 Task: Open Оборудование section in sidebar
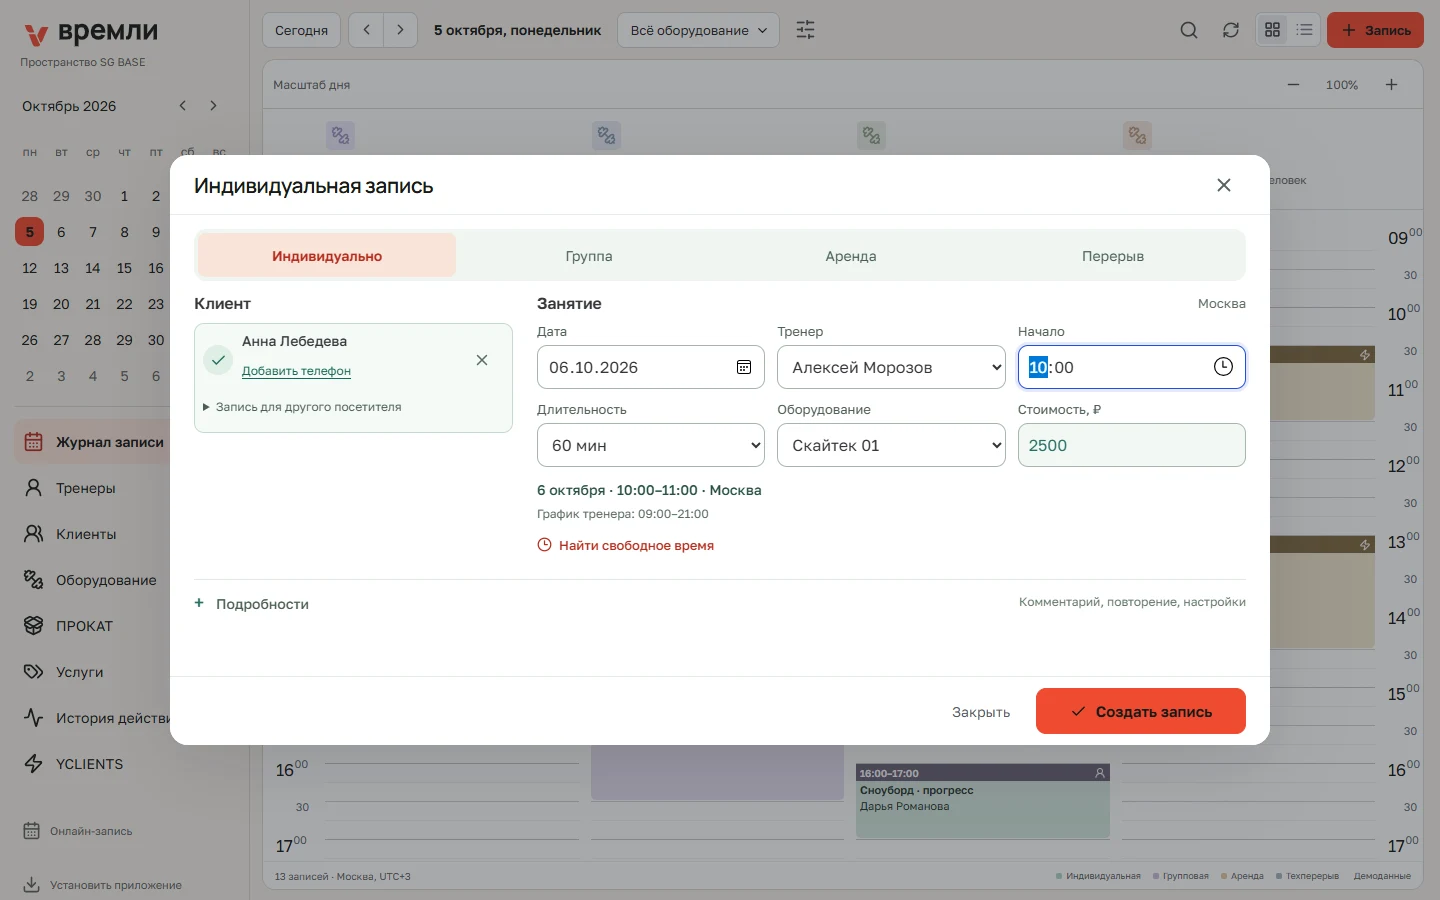click(93, 580)
